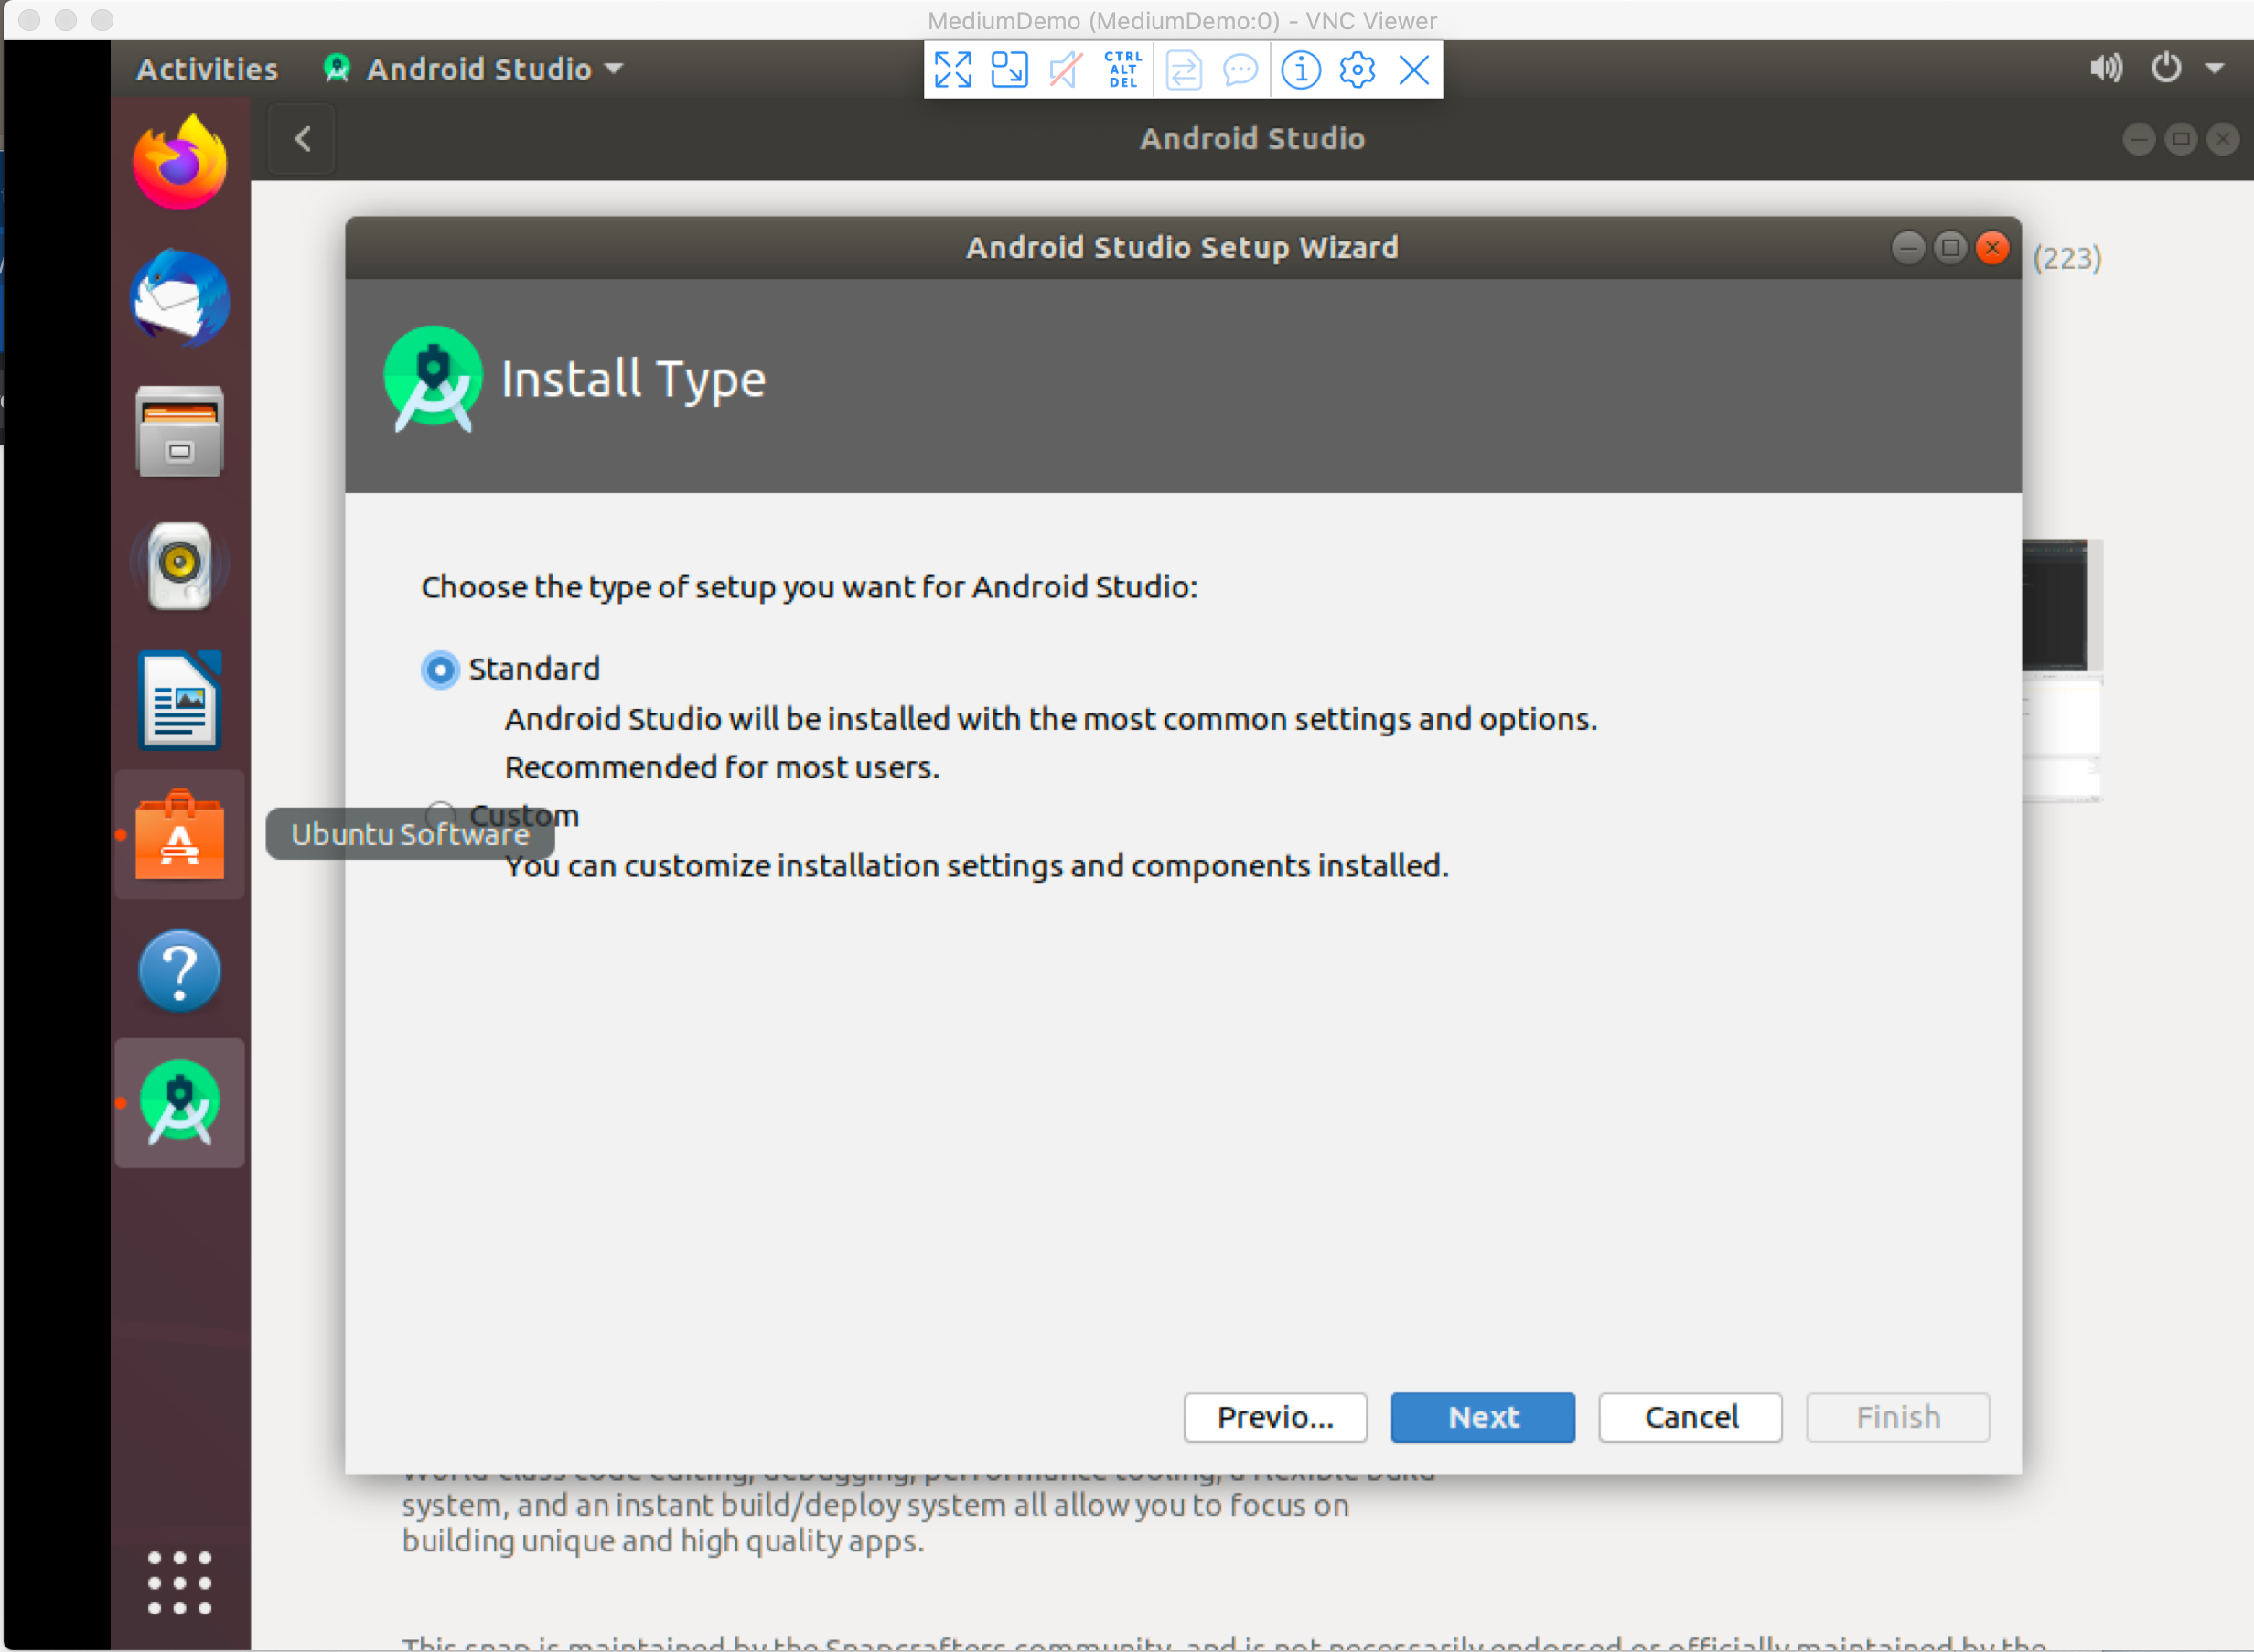Image resolution: width=2254 pixels, height=1652 pixels.
Task: Click the Ubuntu power icon
Action: pos(2166,68)
